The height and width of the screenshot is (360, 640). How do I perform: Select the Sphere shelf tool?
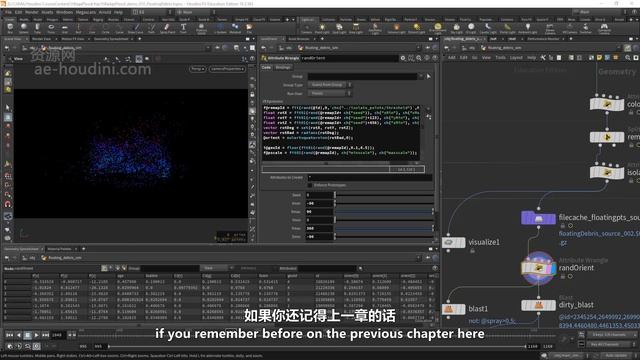tap(24, 28)
